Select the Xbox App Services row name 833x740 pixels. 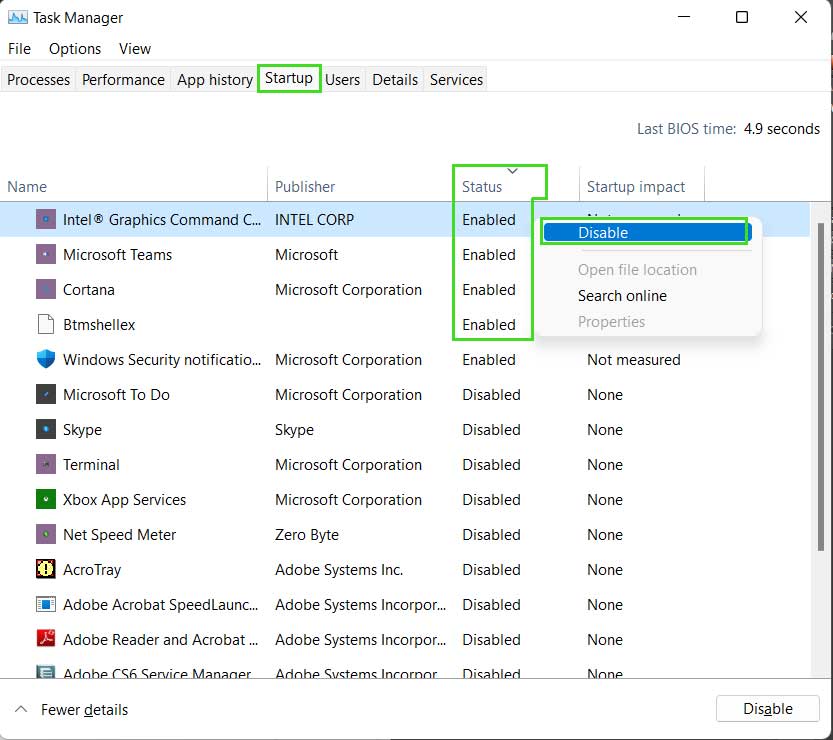[x=124, y=500]
